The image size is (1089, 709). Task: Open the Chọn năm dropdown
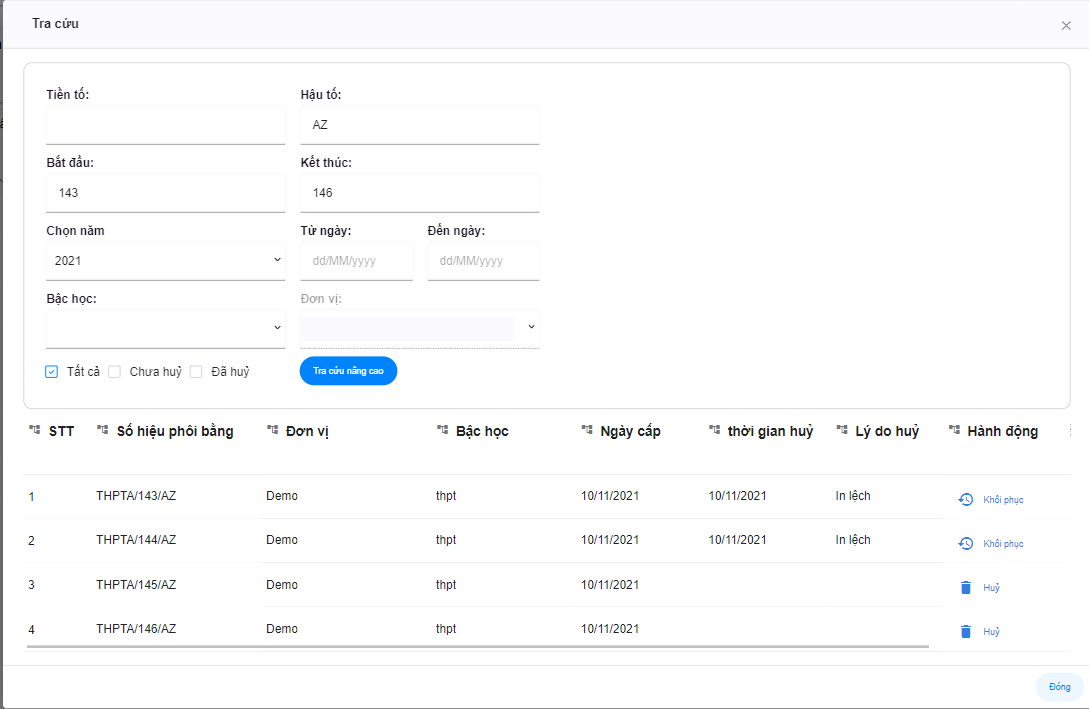click(x=165, y=261)
